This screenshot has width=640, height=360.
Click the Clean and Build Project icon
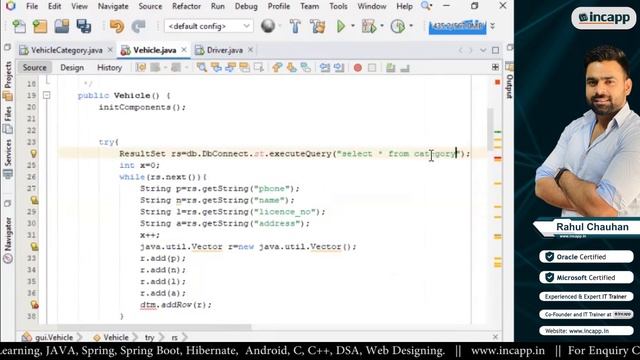(x=318, y=27)
